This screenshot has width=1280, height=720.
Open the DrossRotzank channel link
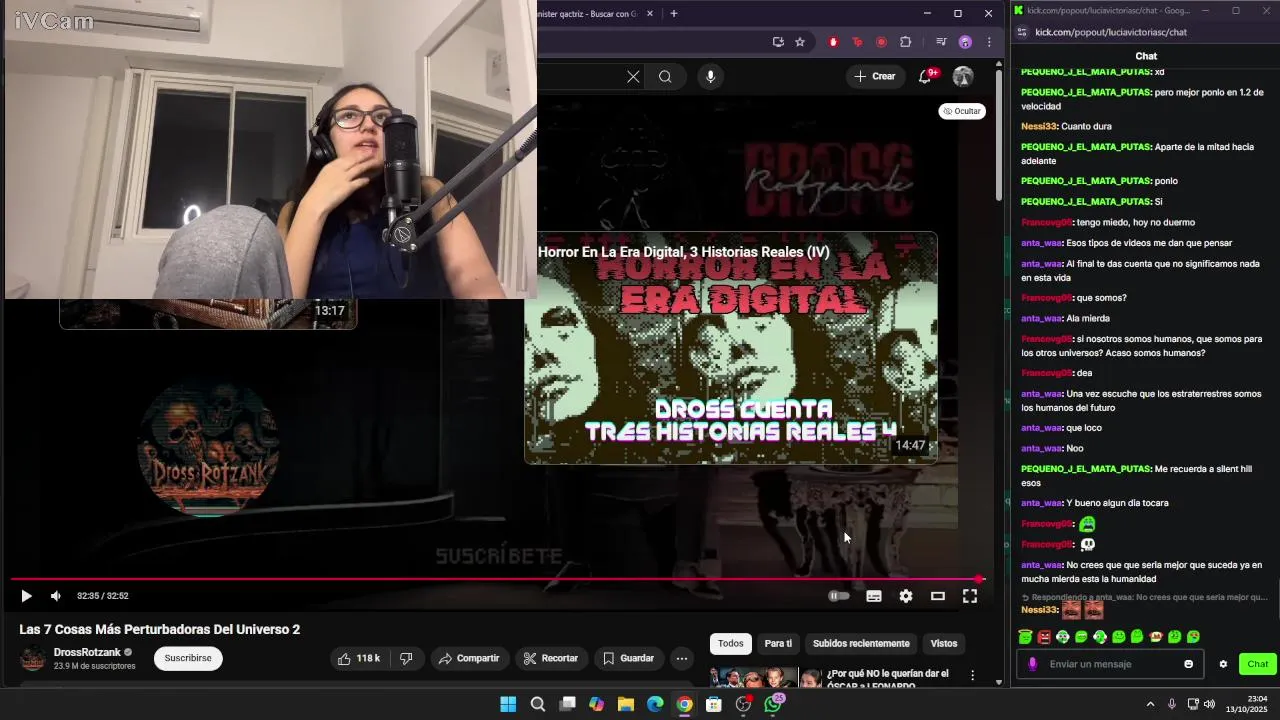coord(87,652)
